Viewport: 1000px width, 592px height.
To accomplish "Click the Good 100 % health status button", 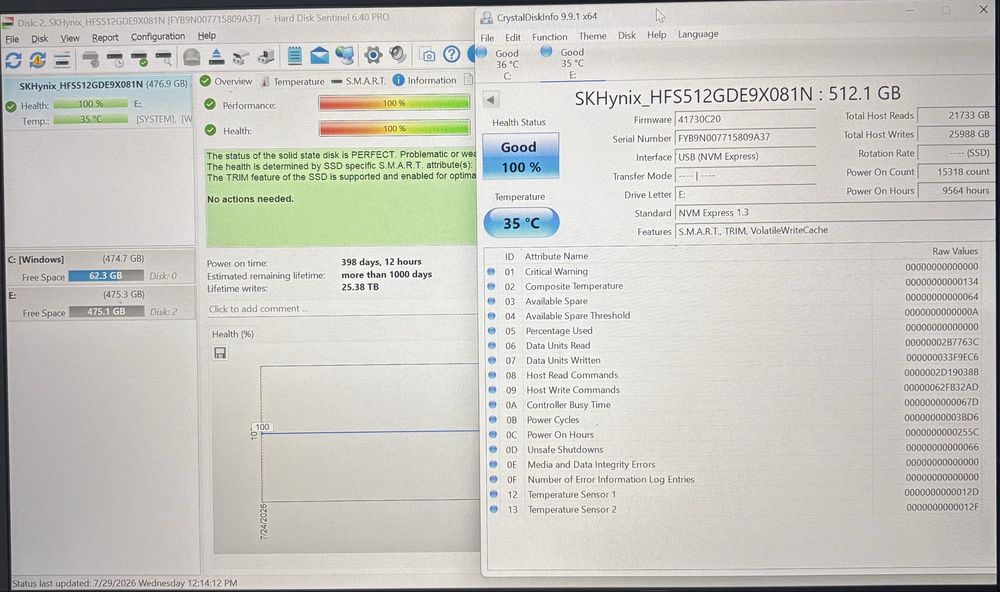I will (x=520, y=156).
